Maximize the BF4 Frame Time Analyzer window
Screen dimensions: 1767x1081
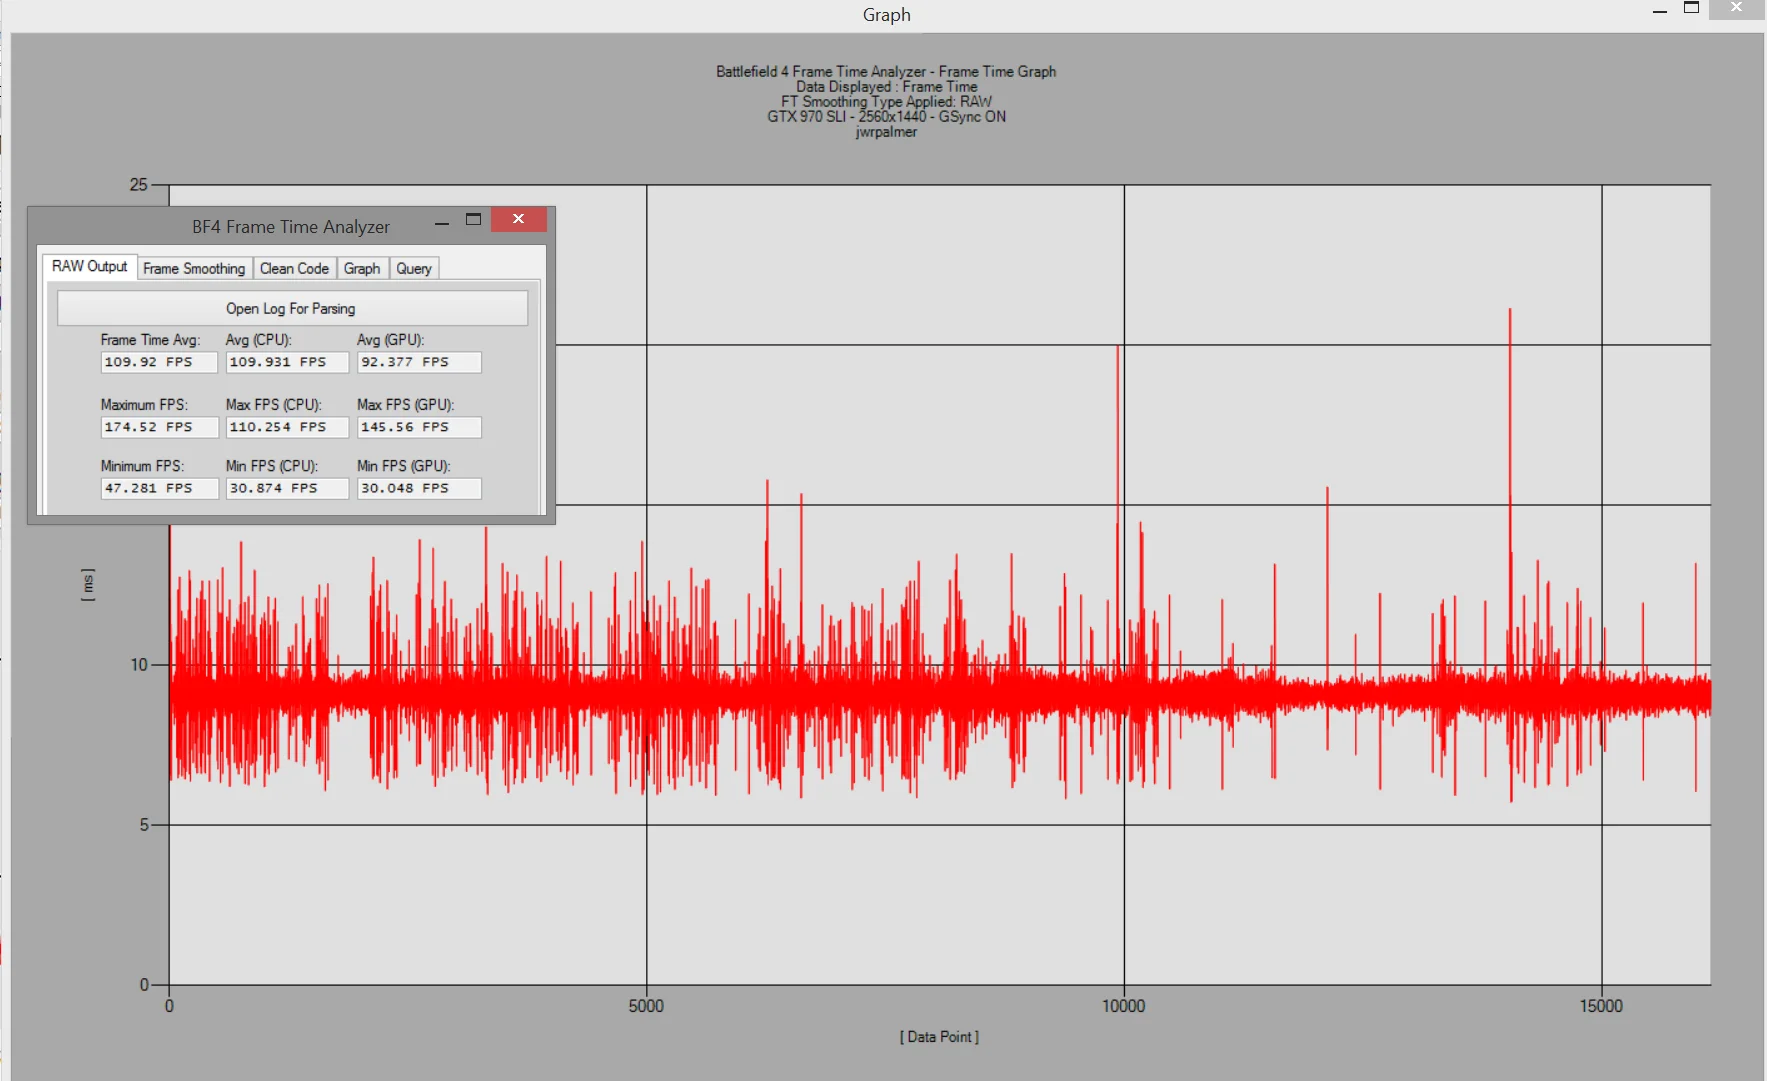coord(474,220)
